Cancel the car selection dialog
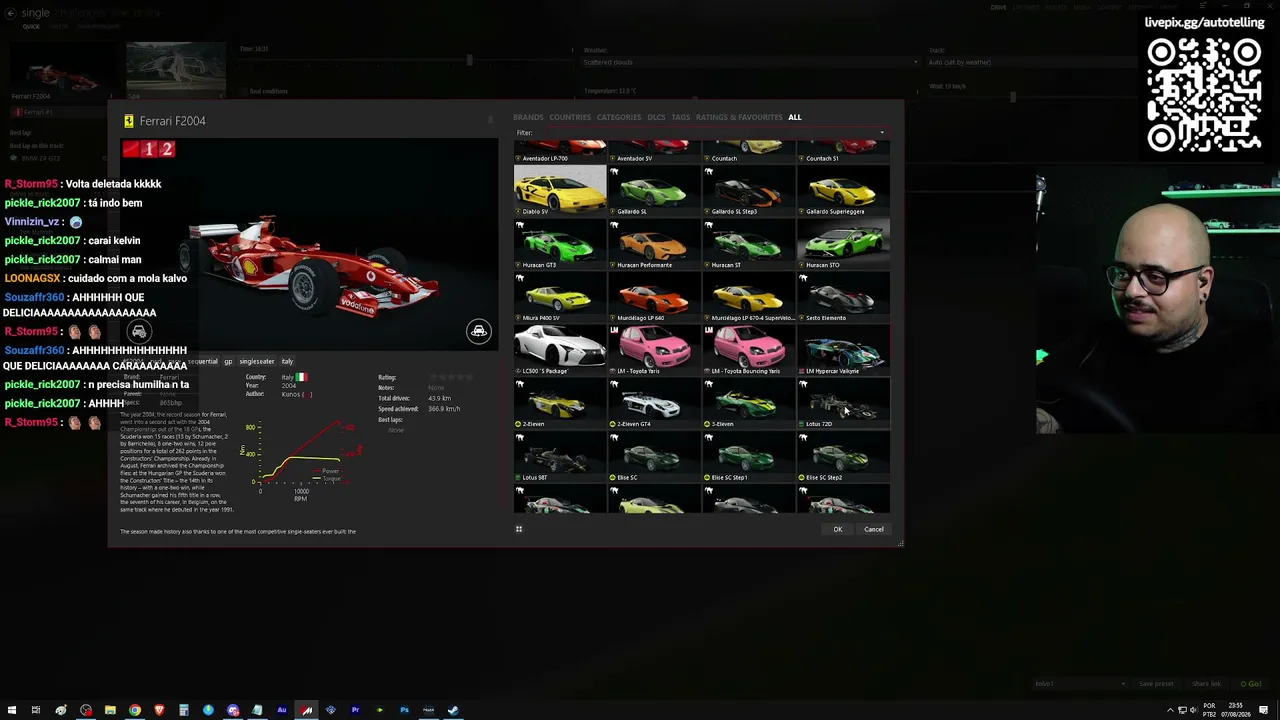Viewport: 1280px width, 720px height. [874, 529]
